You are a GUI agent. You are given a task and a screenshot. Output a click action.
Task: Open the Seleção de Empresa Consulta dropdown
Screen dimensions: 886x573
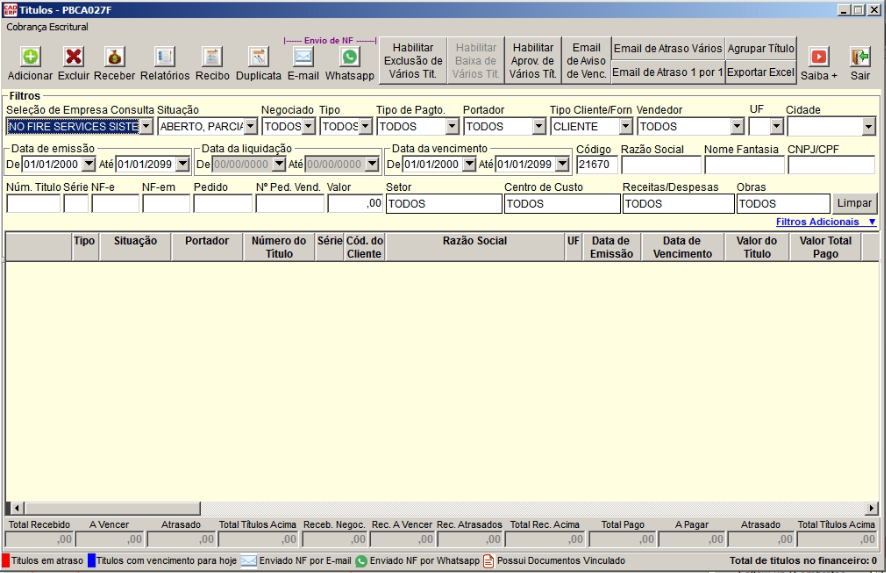[x=146, y=127]
